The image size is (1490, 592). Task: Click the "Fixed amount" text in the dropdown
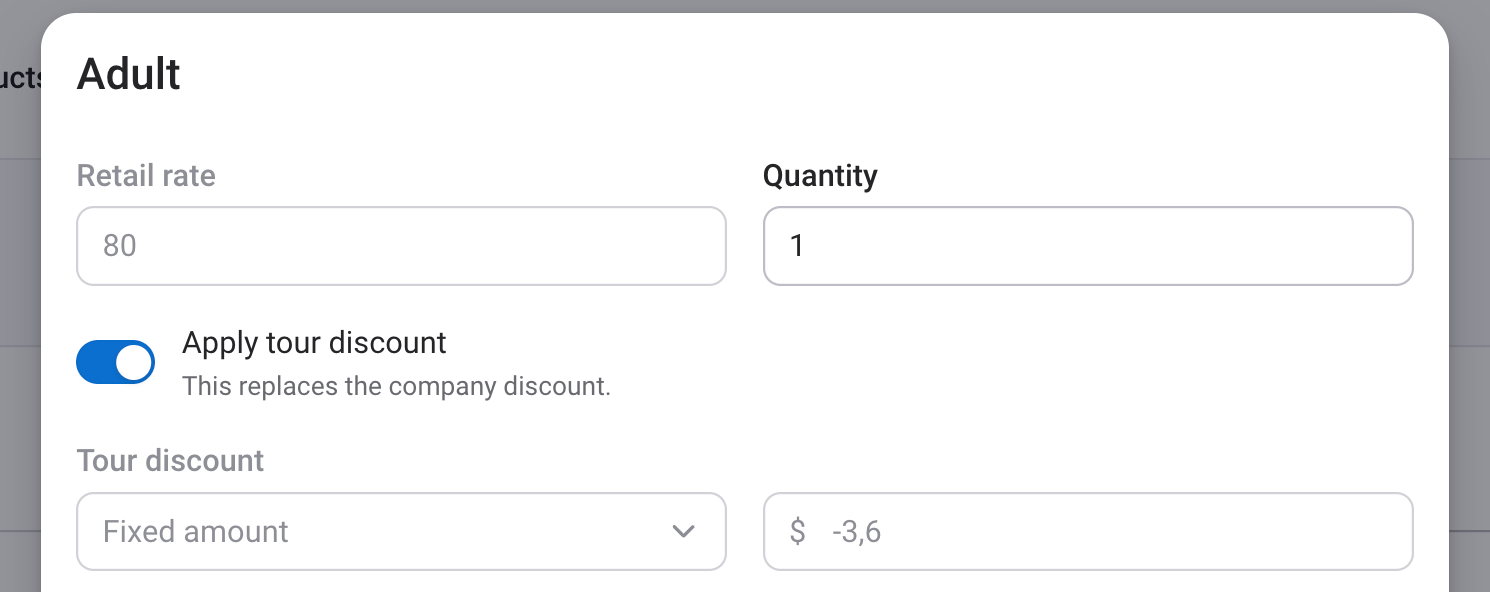tap(196, 531)
